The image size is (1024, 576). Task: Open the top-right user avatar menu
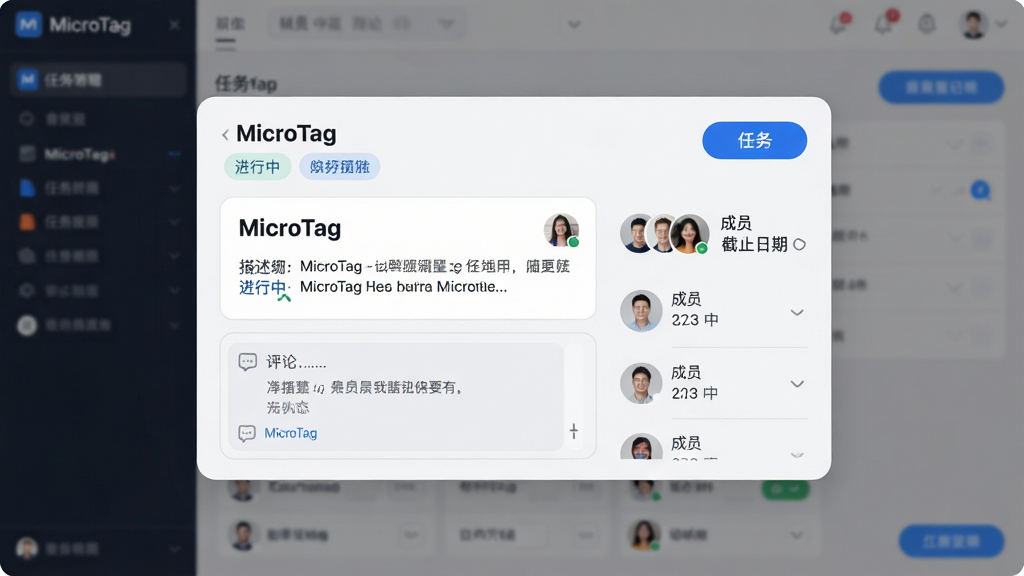point(974,24)
